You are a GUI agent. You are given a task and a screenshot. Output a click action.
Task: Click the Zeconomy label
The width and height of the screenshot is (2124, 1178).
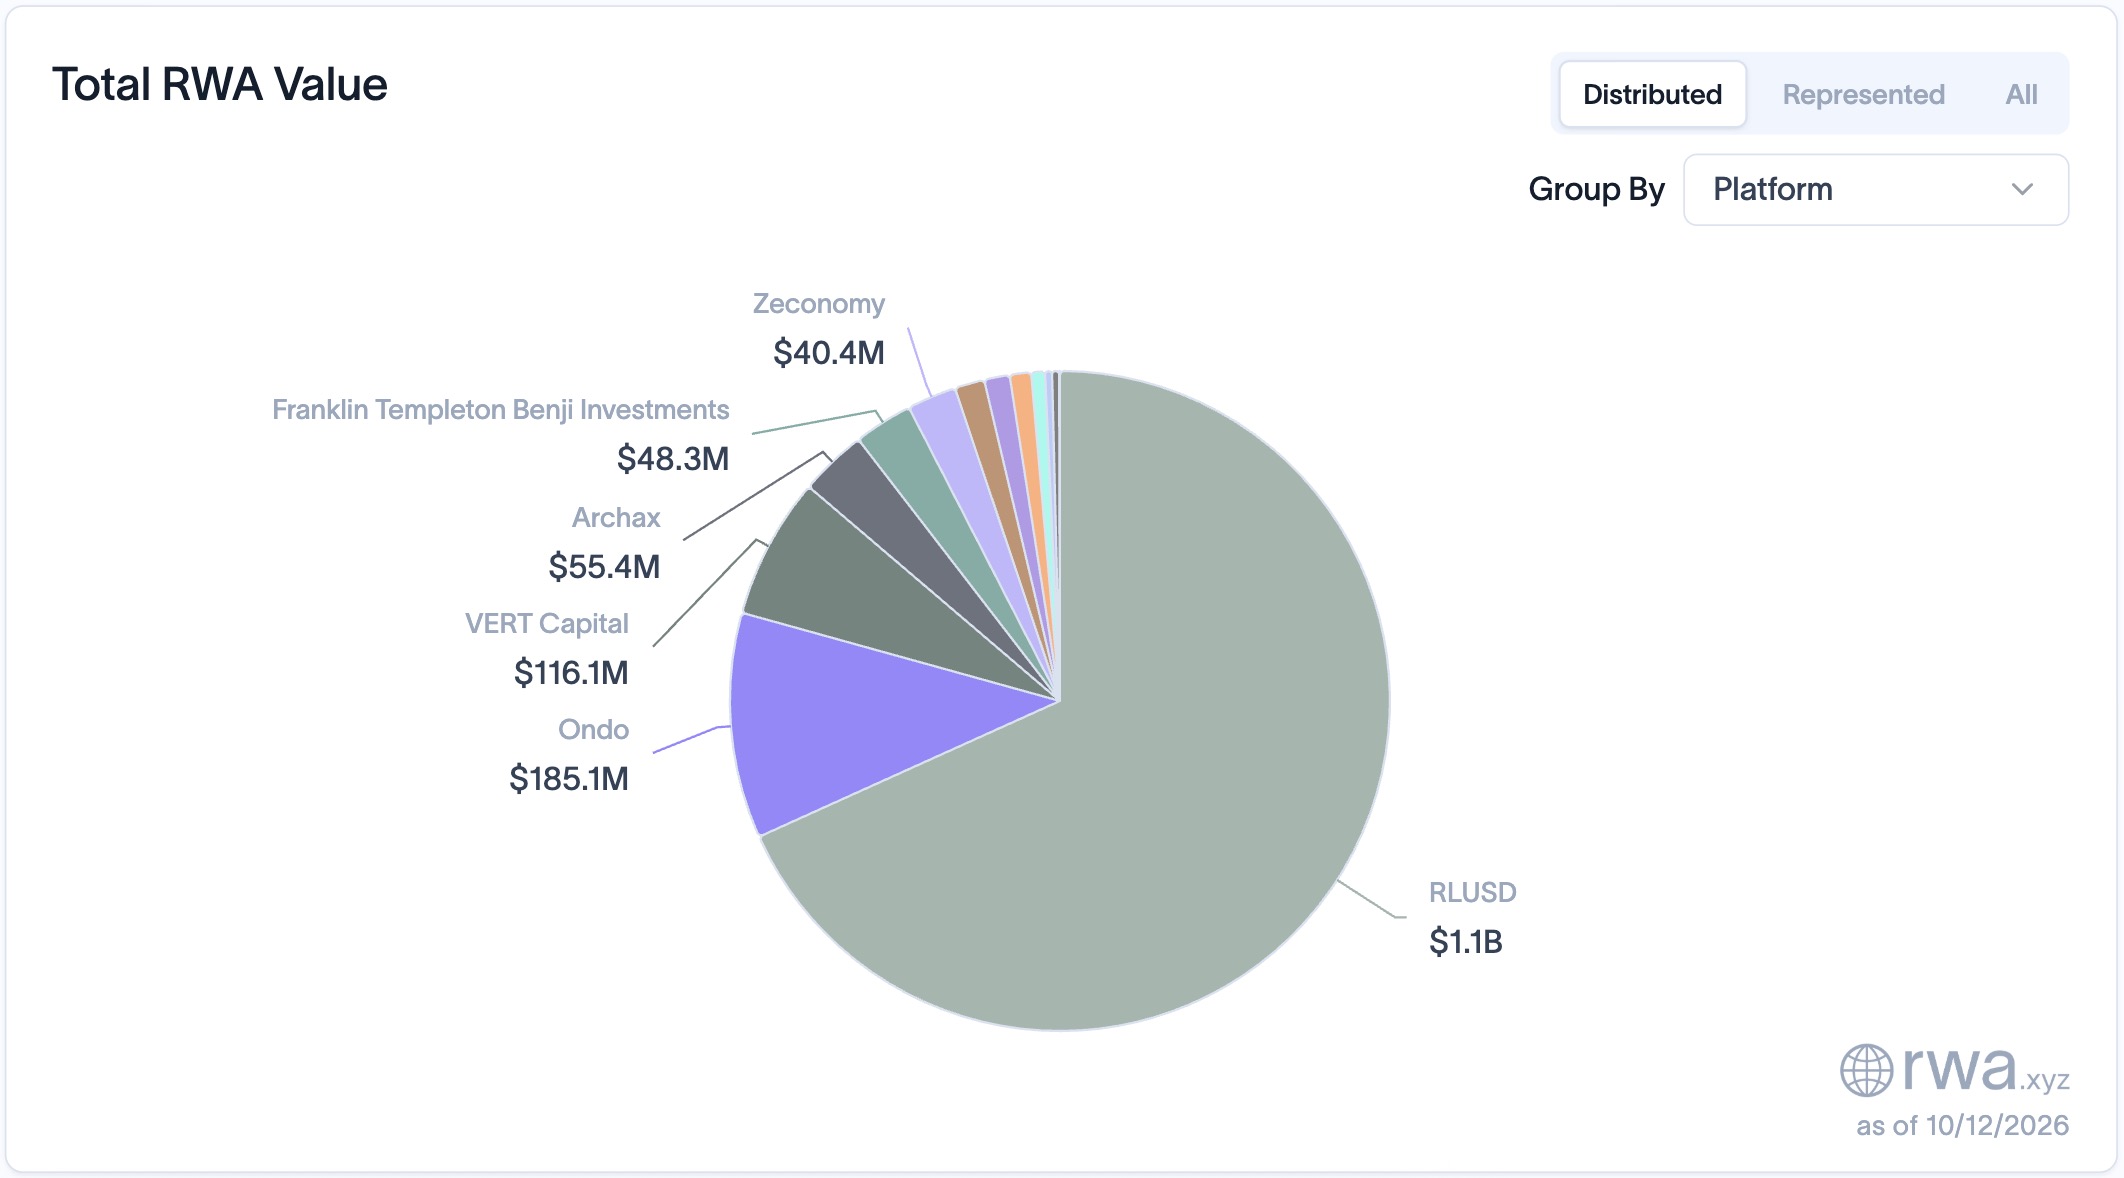(x=818, y=304)
